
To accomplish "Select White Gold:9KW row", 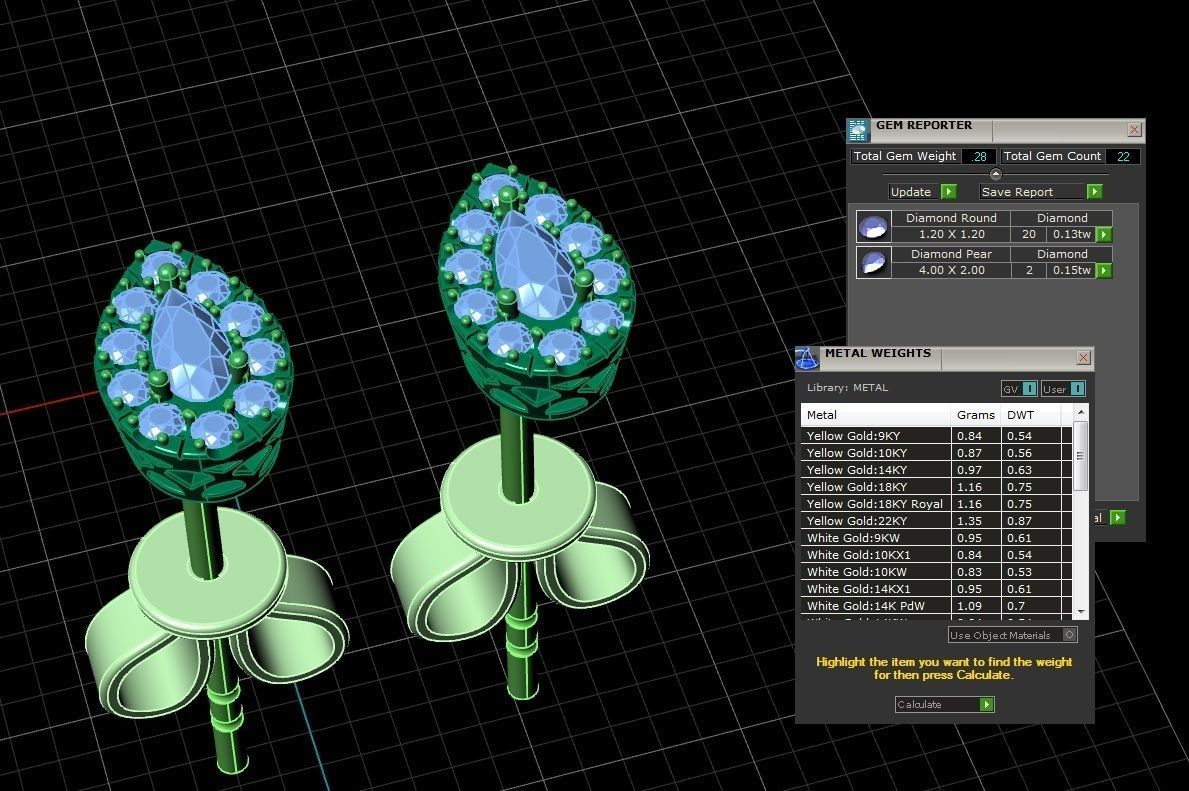I will [x=936, y=538].
